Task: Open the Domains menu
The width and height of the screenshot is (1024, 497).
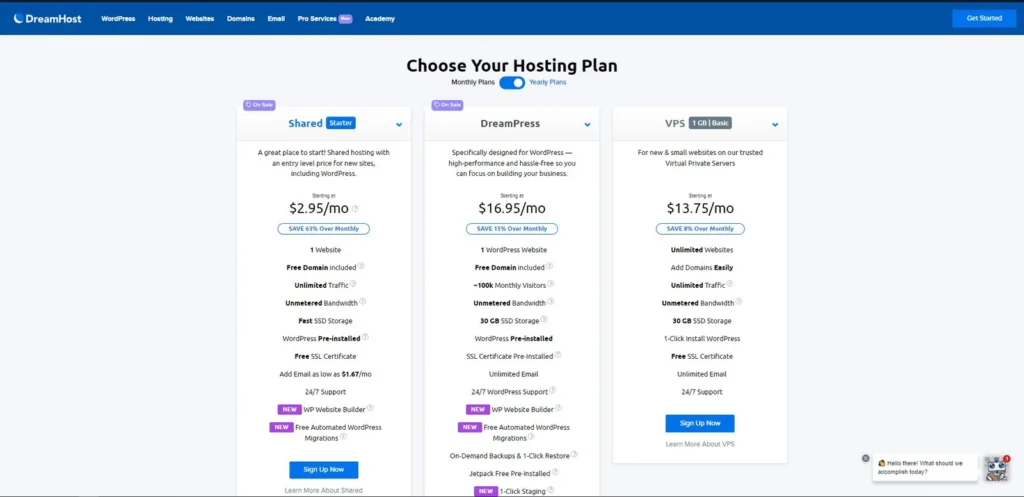Action: pyautogui.click(x=241, y=19)
